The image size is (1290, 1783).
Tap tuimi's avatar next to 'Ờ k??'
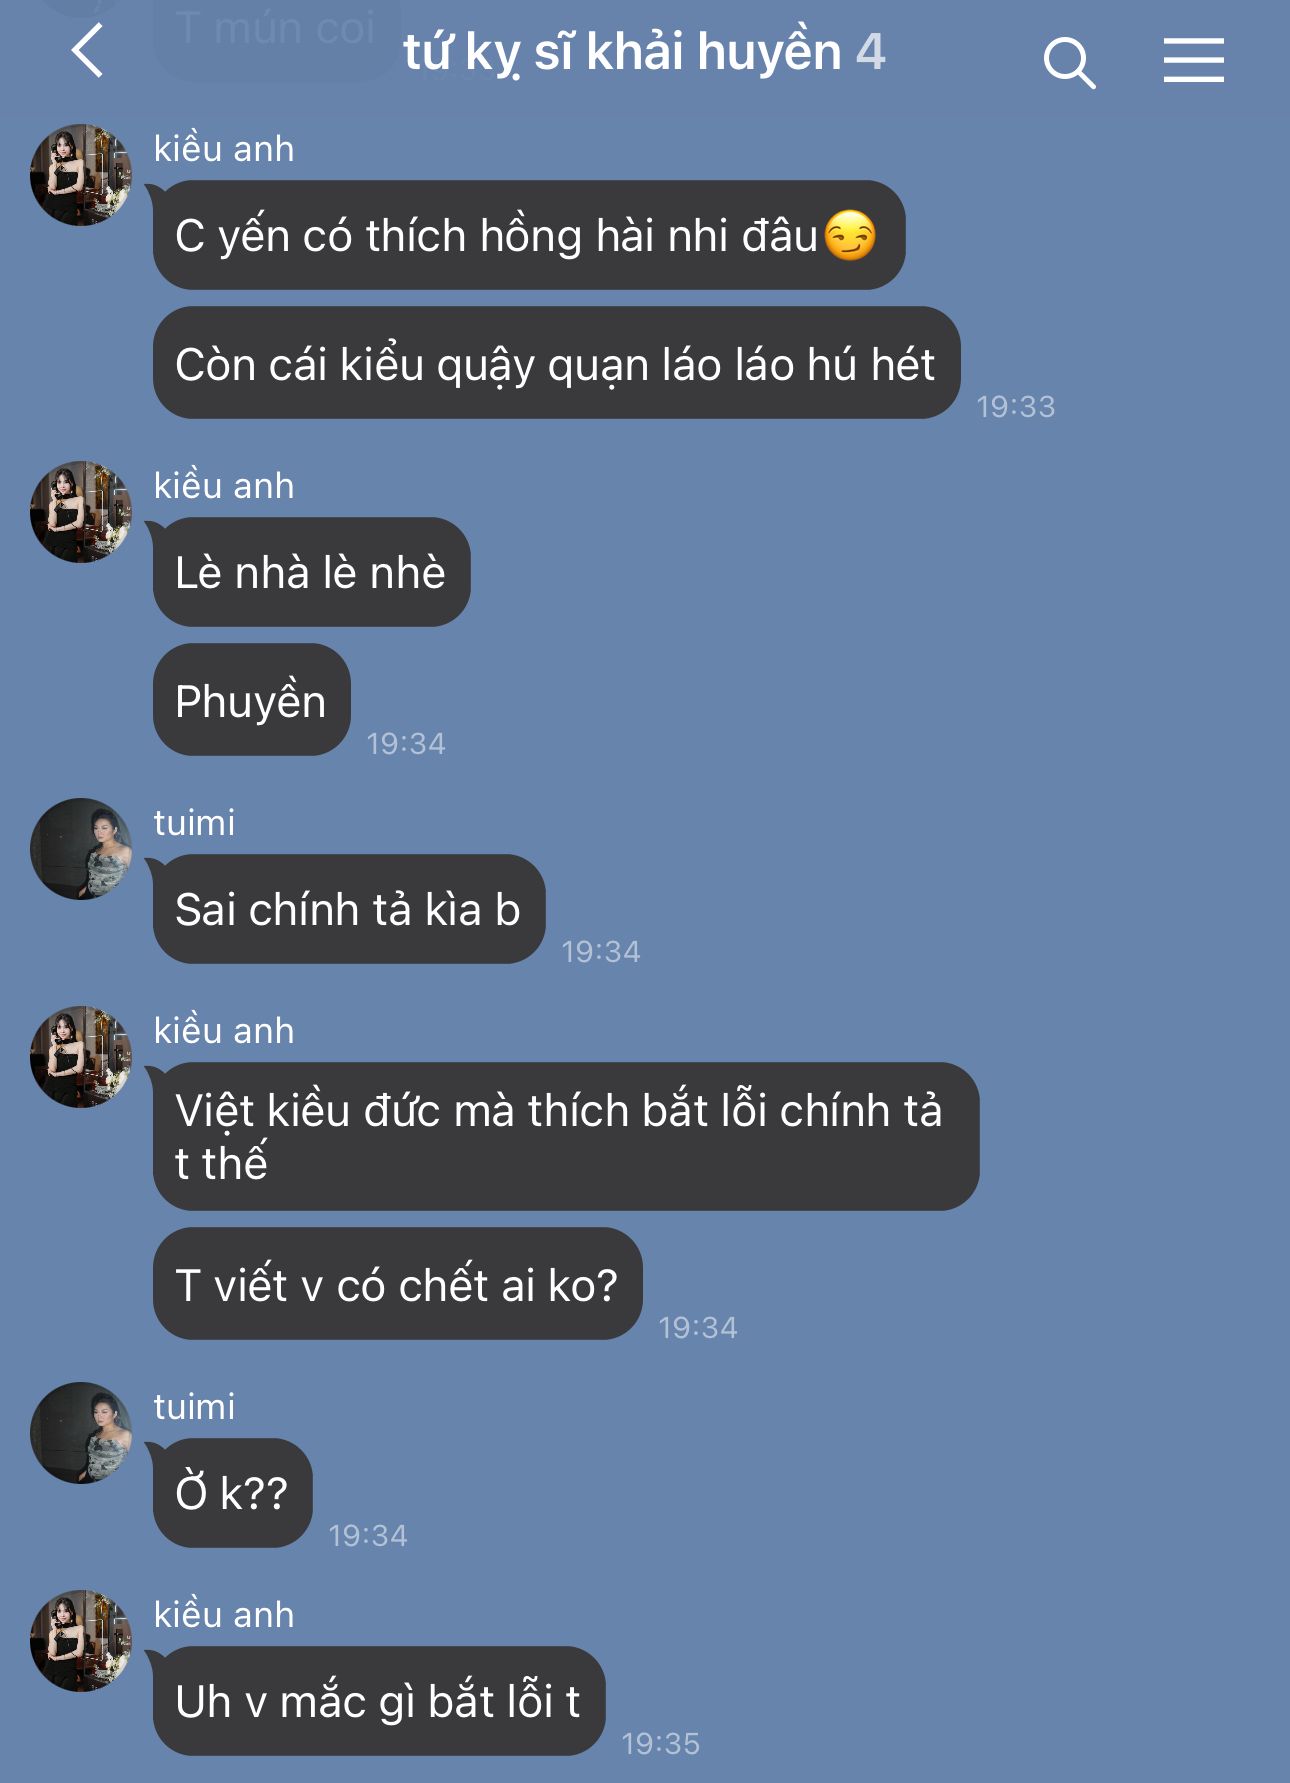(81, 1433)
